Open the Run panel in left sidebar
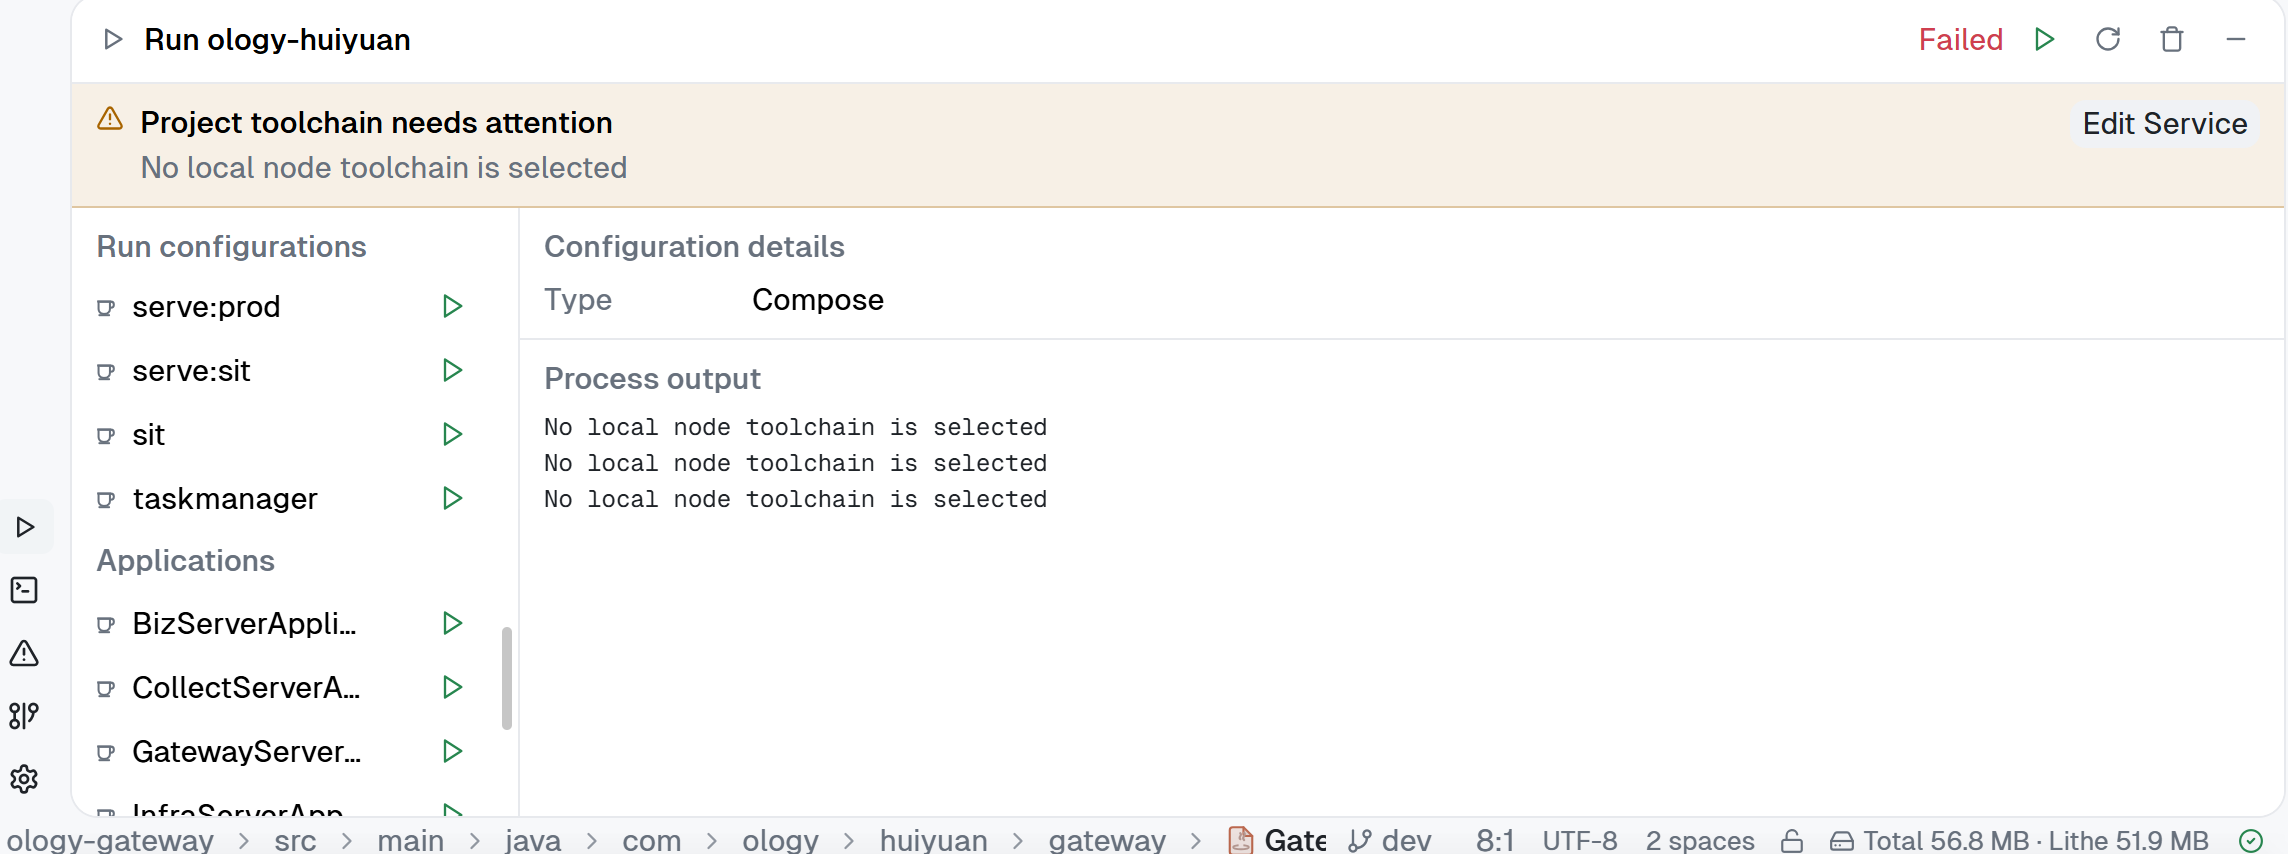The width and height of the screenshot is (2288, 854). click(x=26, y=527)
